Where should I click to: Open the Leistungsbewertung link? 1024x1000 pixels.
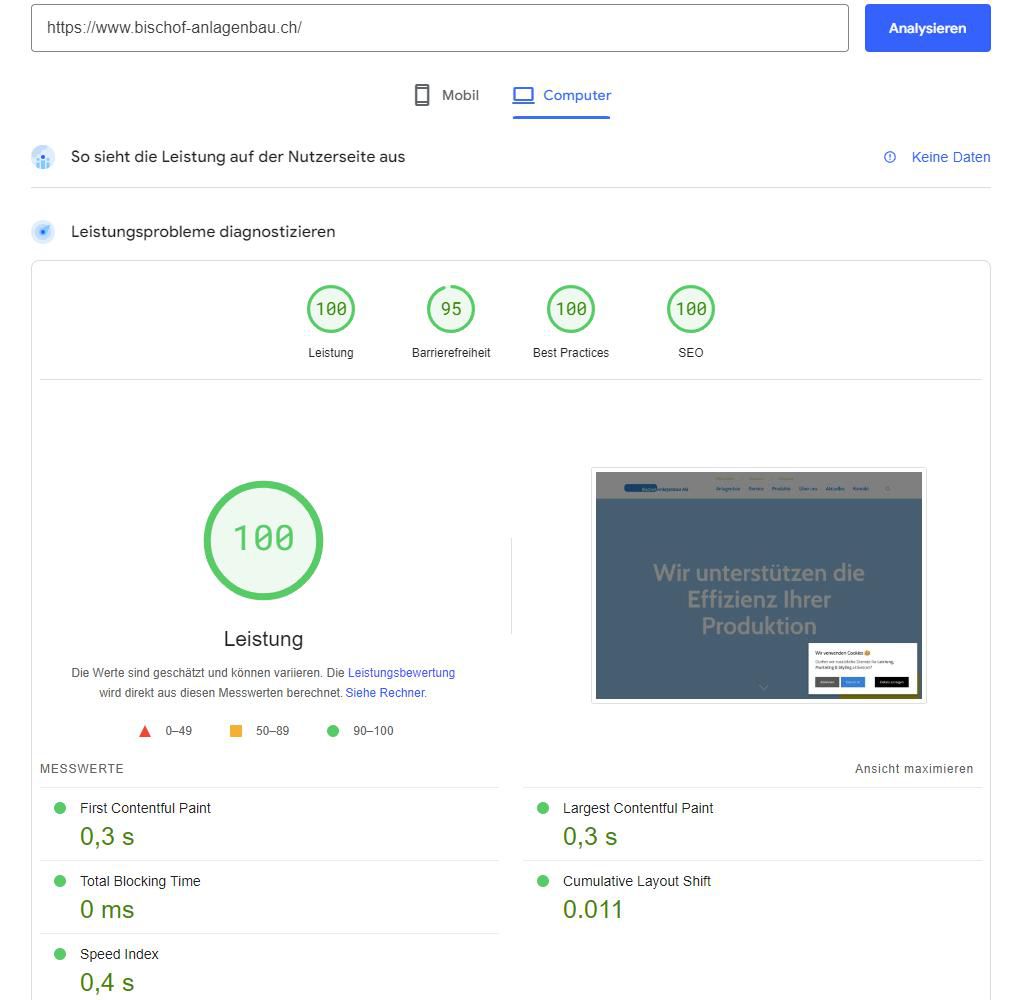[x=401, y=673]
